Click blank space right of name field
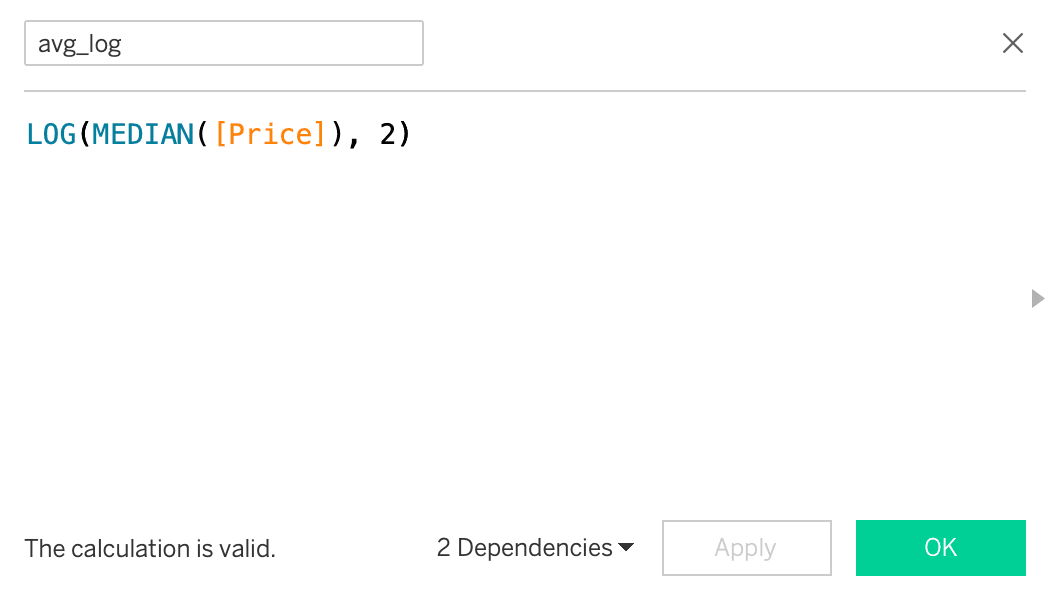1046x598 pixels. (700, 44)
